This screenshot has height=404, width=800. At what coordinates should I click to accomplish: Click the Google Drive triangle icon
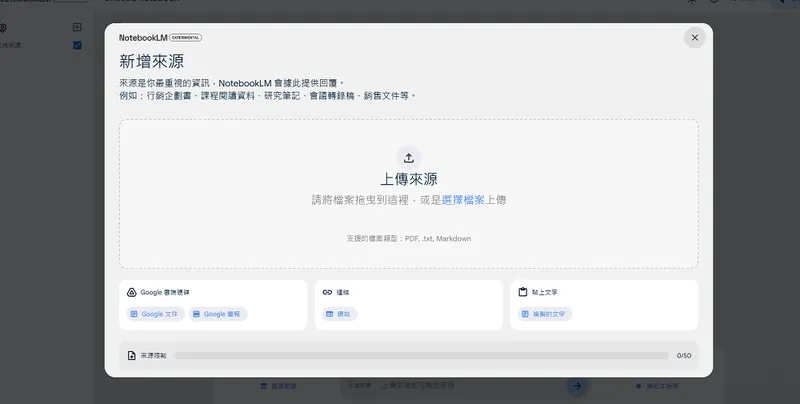pyautogui.click(x=132, y=292)
